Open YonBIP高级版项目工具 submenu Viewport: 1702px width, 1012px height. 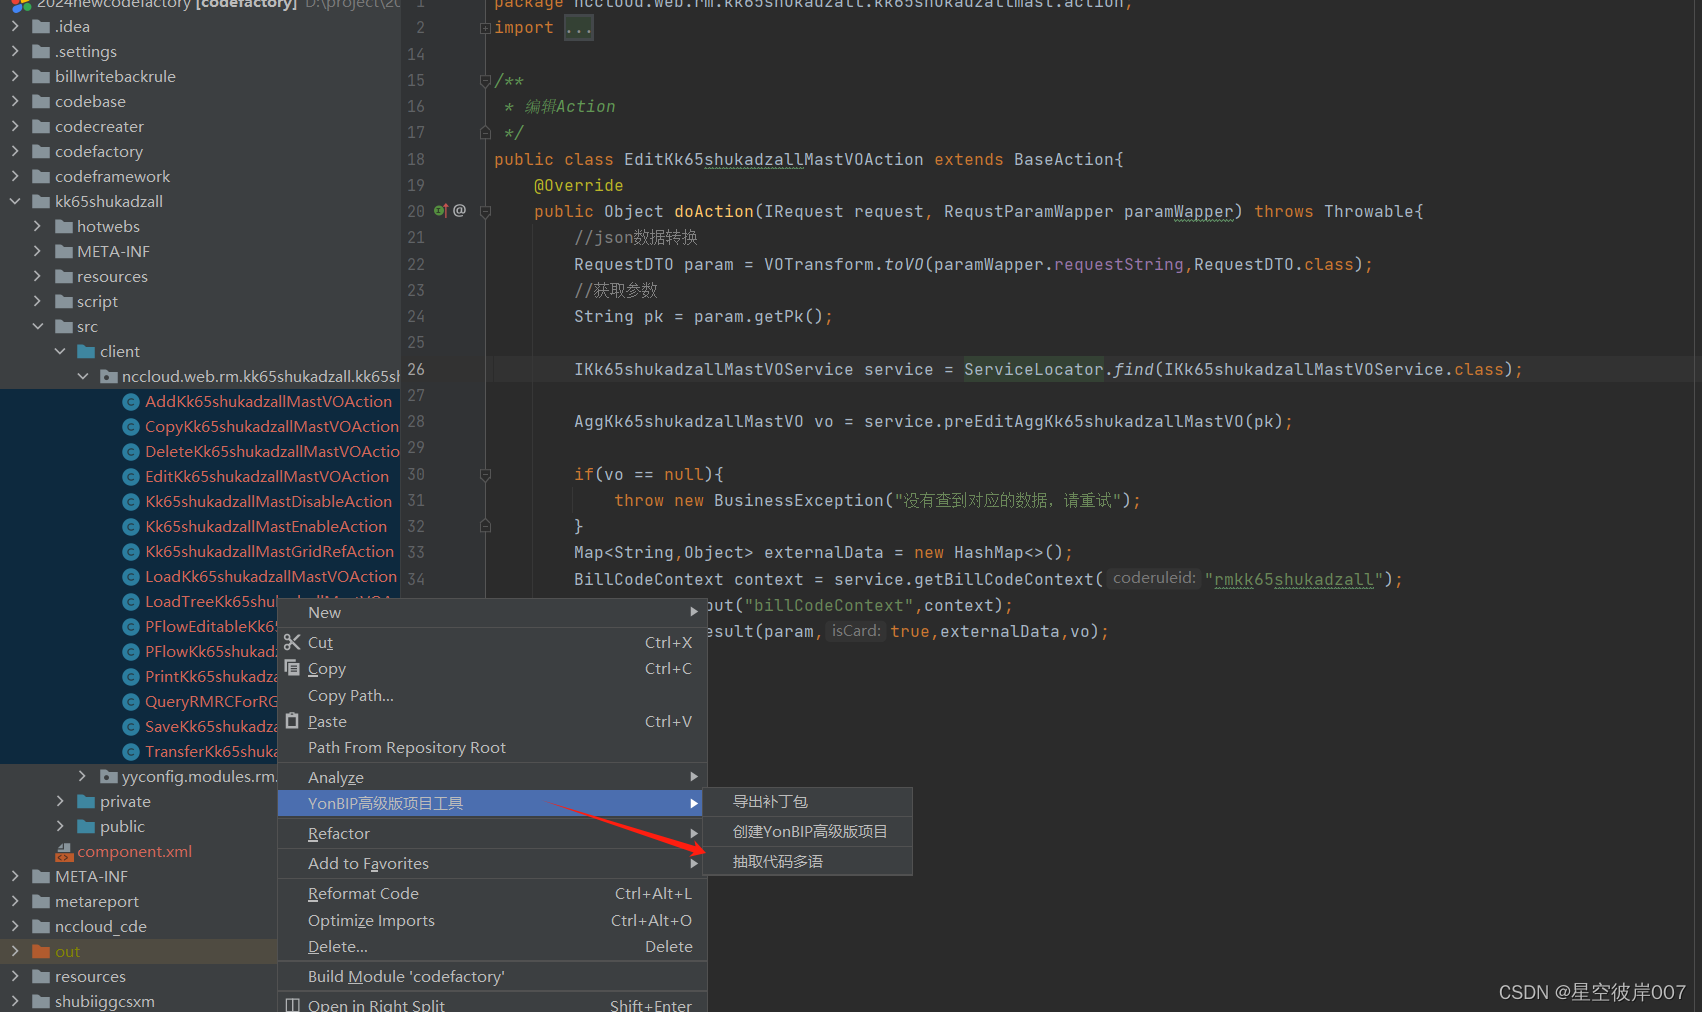coord(492,803)
